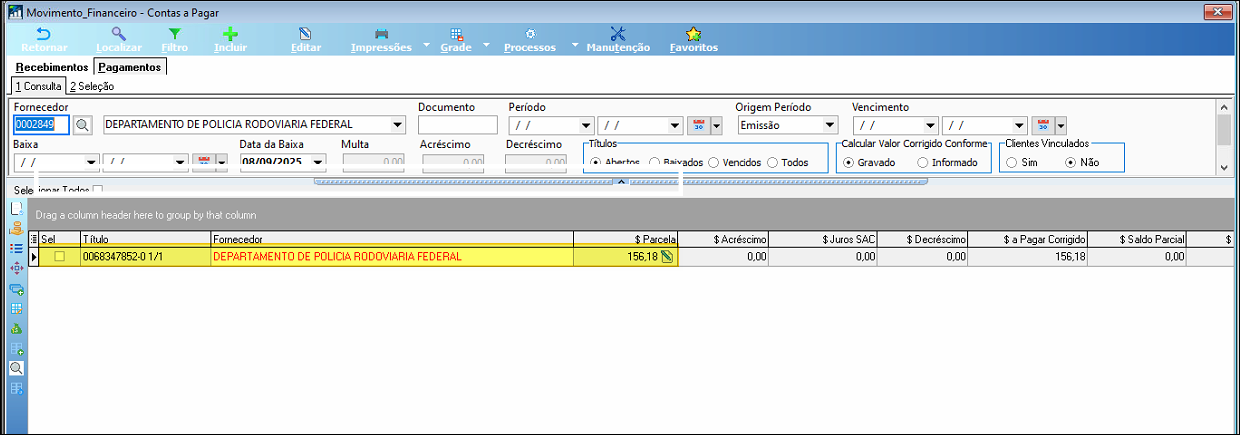Click the filter panel scroll down arrow

(x=1223, y=169)
